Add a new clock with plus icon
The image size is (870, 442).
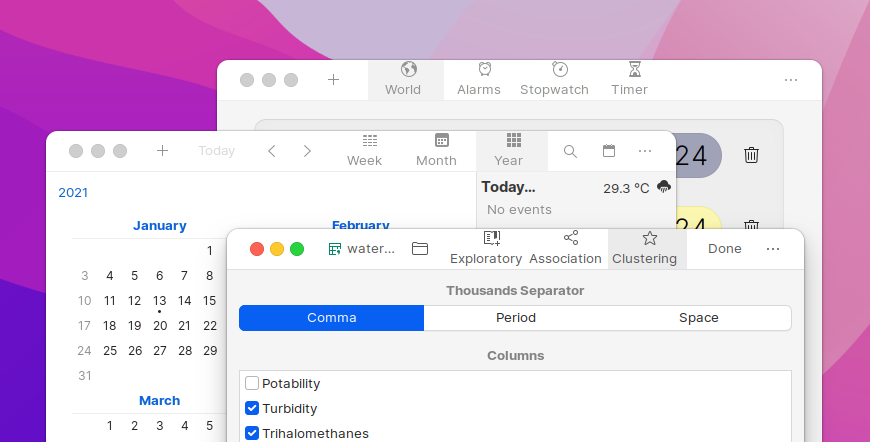coord(333,80)
